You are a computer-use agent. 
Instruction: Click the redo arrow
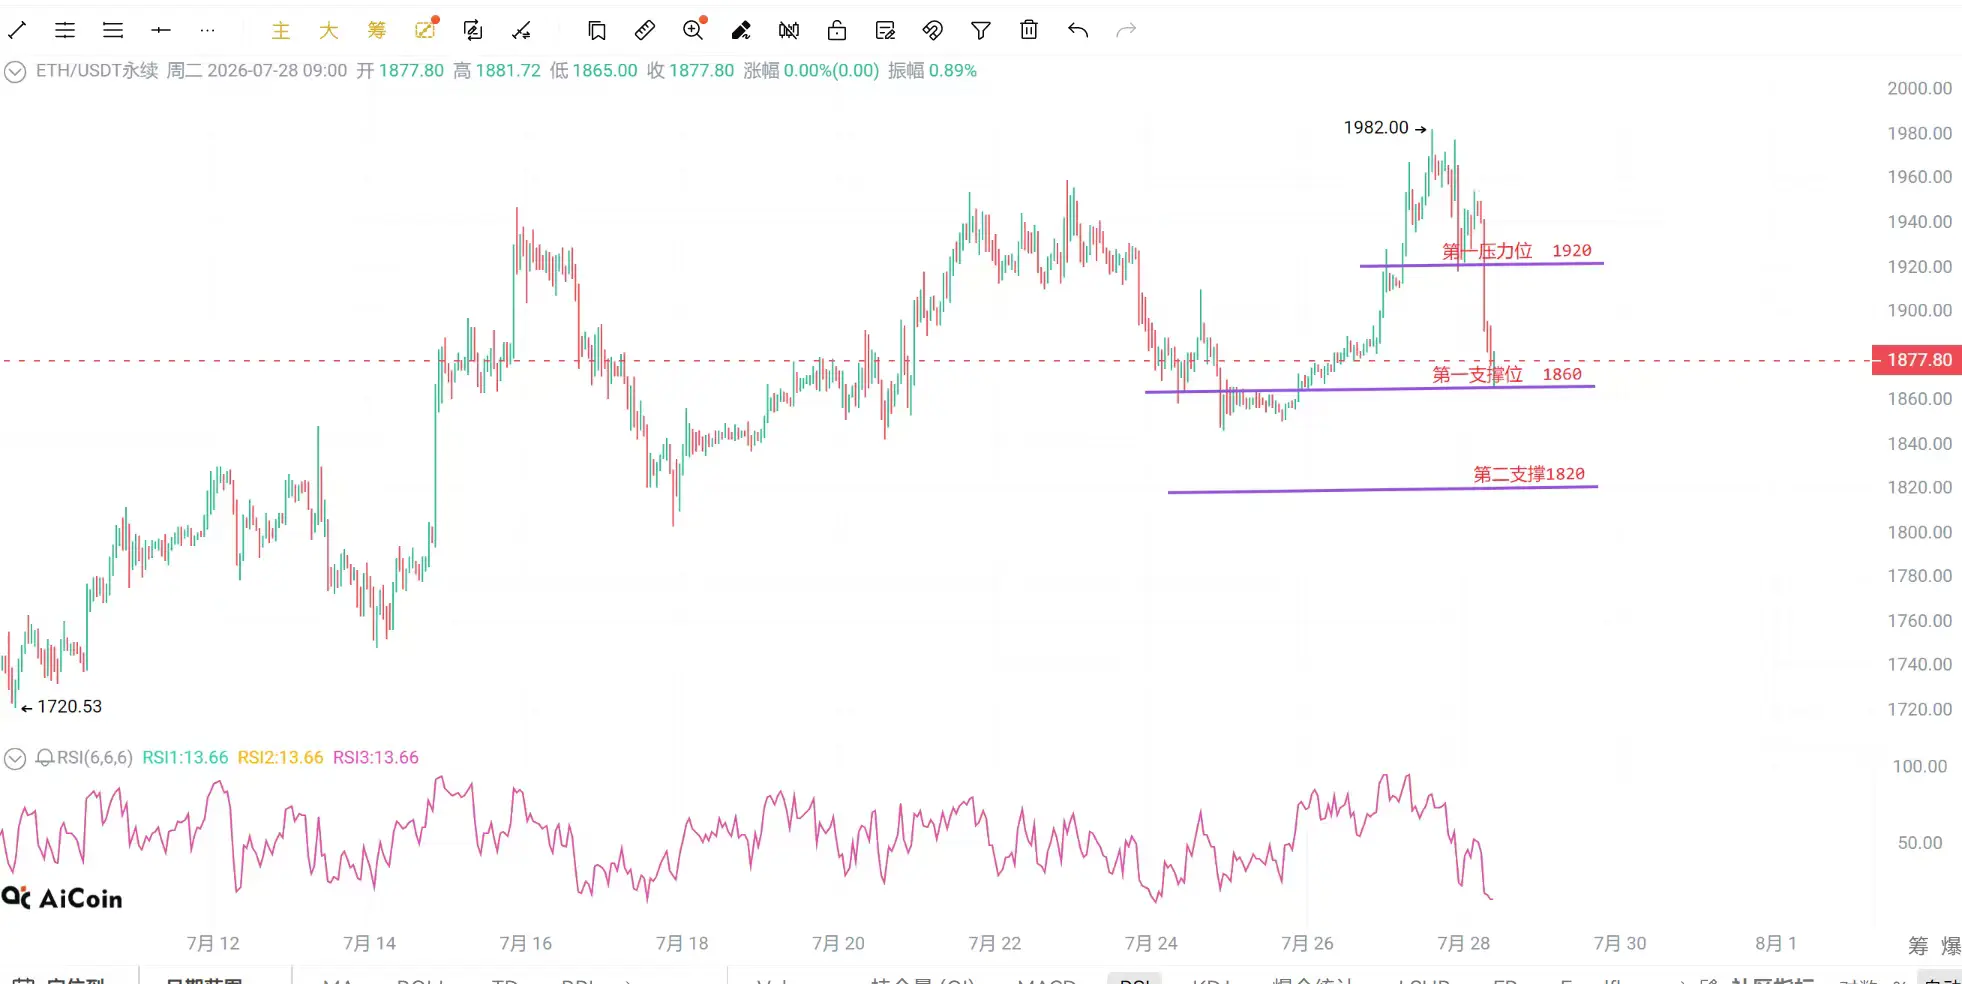pos(1126,31)
